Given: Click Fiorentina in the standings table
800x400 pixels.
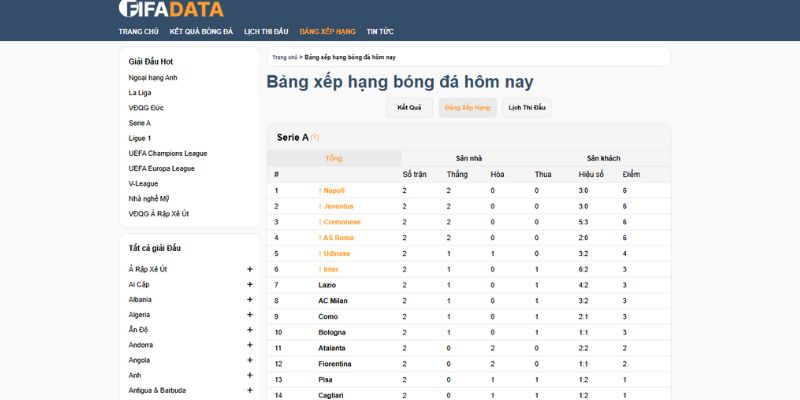Looking at the screenshot, I should (335, 364).
